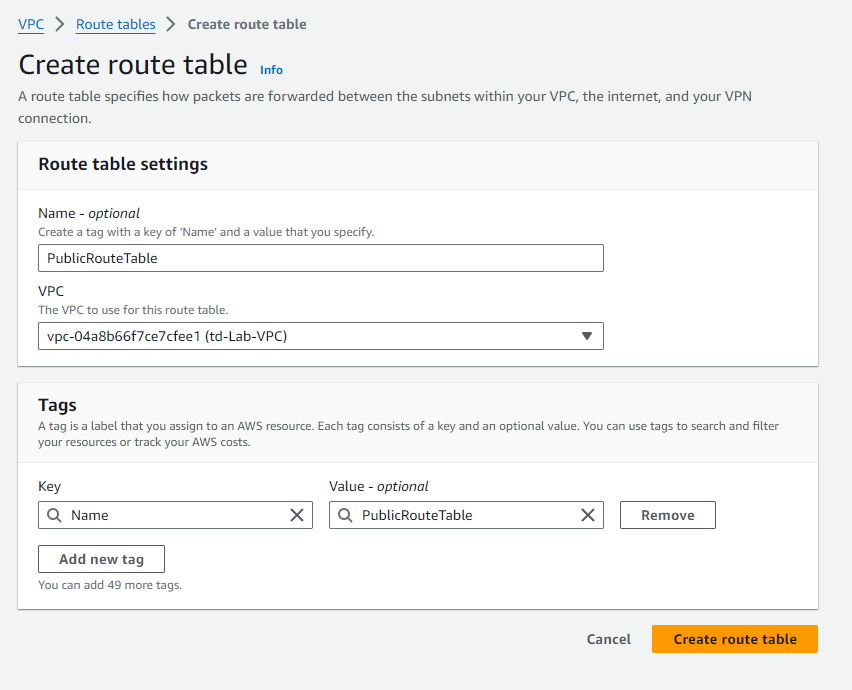Screen dimensions: 852x690
Task: Click 'Name - optional' field label
Action: (x=89, y=214)
